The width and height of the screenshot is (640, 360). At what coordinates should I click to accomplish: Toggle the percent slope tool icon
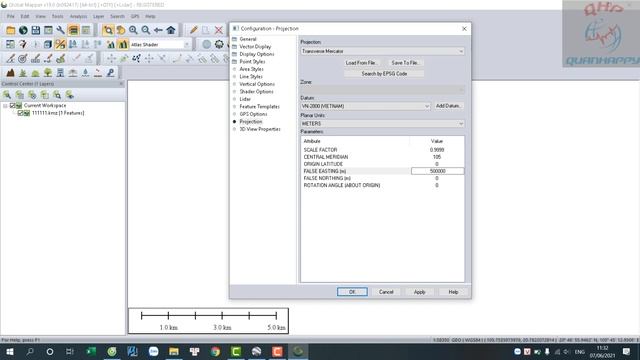(60, 44)
